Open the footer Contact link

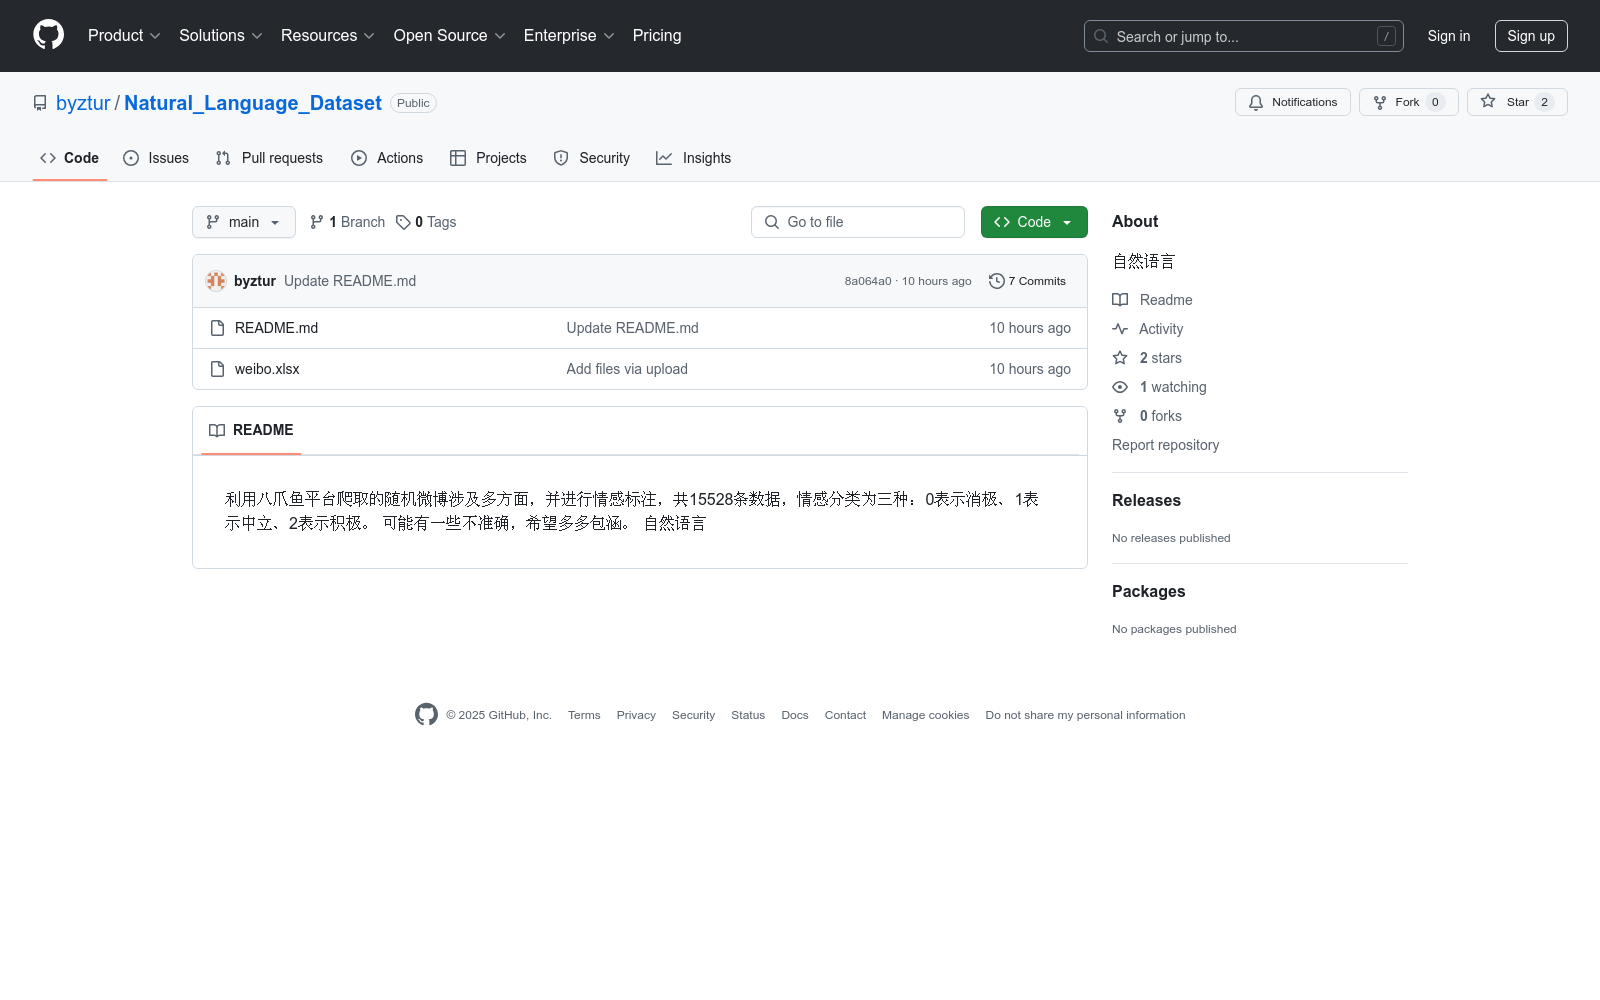tap(845, 715)
